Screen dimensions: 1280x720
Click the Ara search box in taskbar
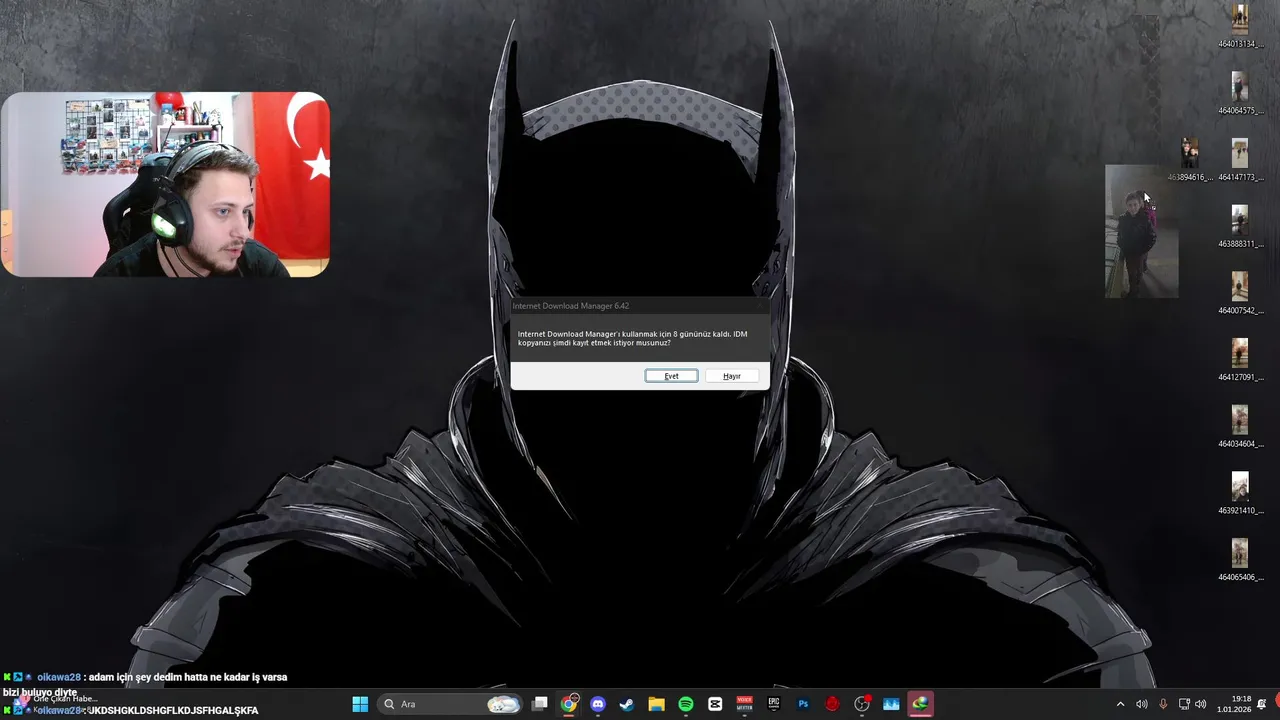pyautogui.click(x=450, y=704)
